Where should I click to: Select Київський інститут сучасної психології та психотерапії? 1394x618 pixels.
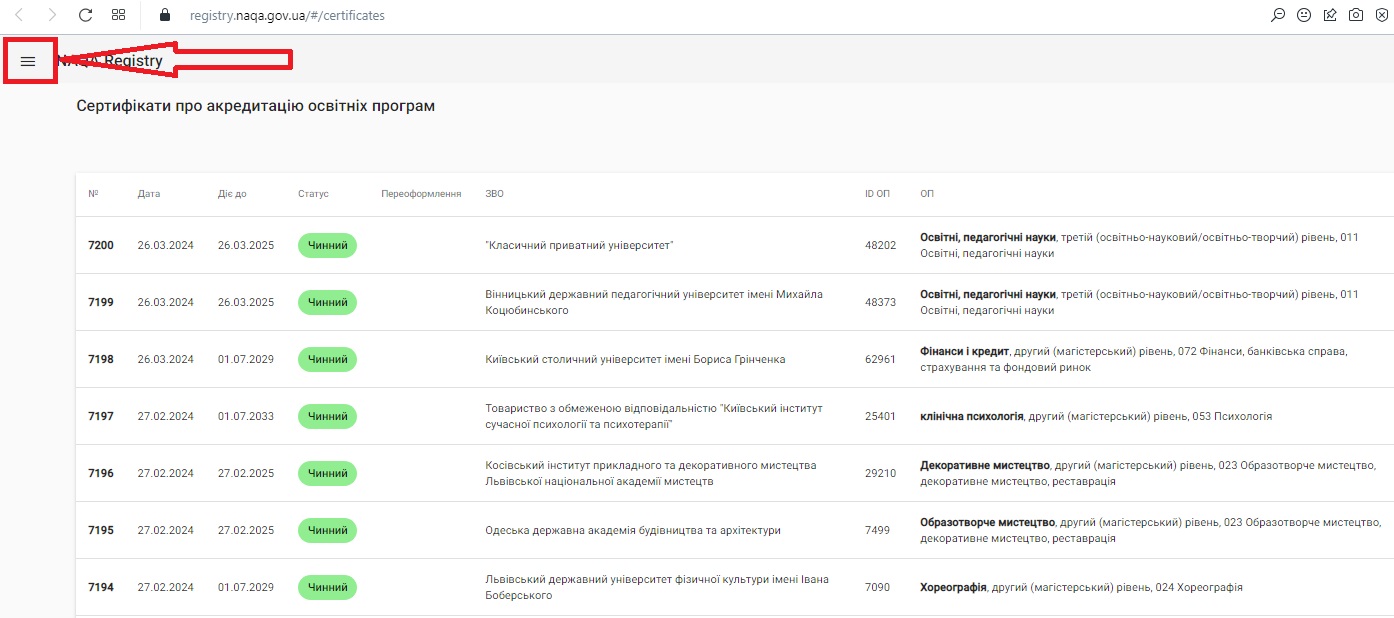click(x=652, y=416)
